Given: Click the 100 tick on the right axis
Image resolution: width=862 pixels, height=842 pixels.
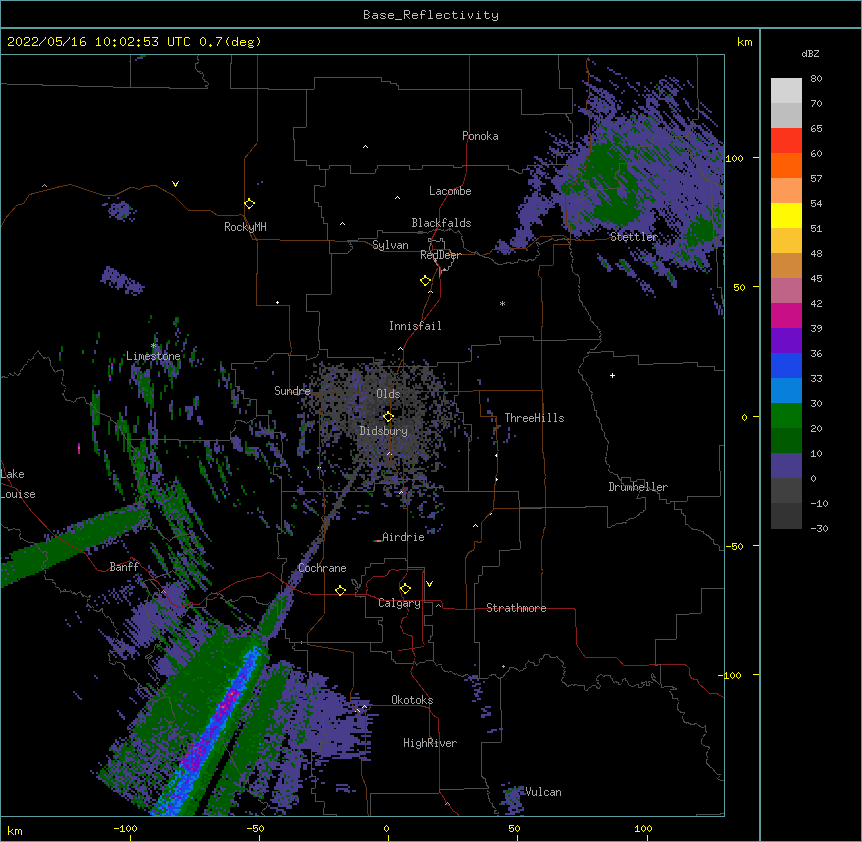Looking at the screenshot, I should [734, 158].
